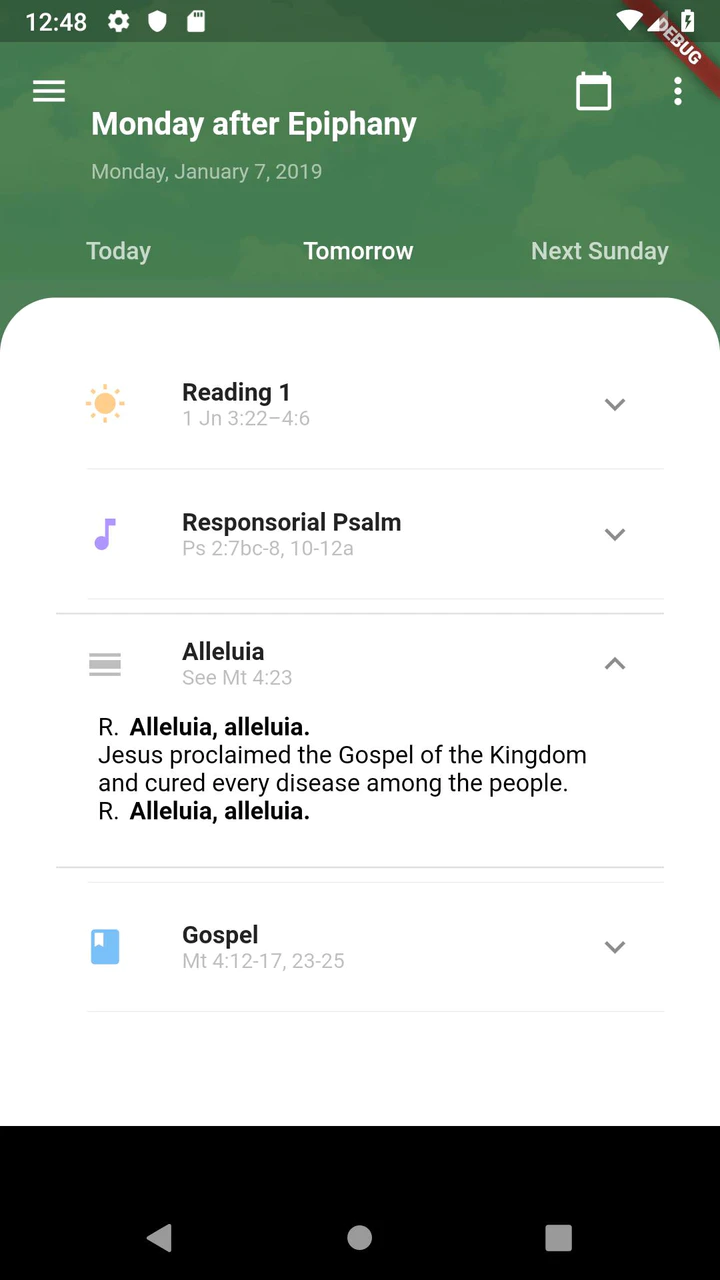Switch to the Today tab
Viewport: 720px width, 1280px height.
point(118,251)
